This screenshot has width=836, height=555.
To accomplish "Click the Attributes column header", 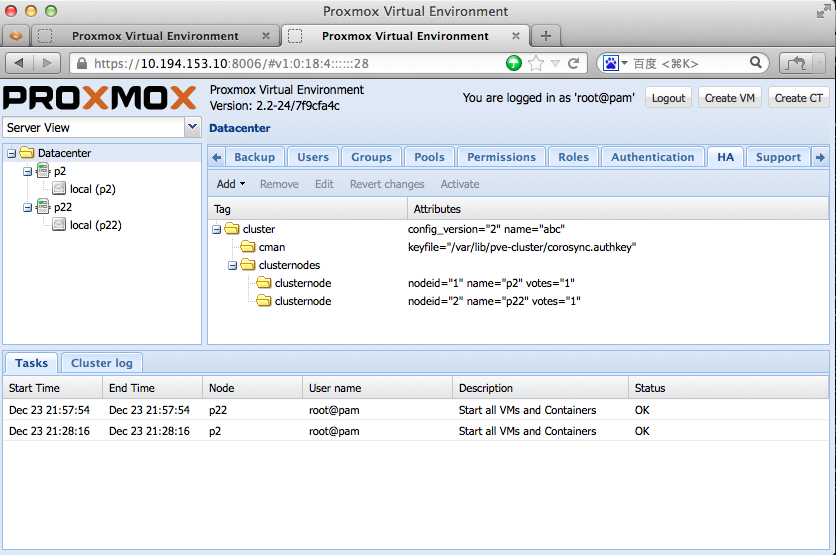I will tap(618, 209).
